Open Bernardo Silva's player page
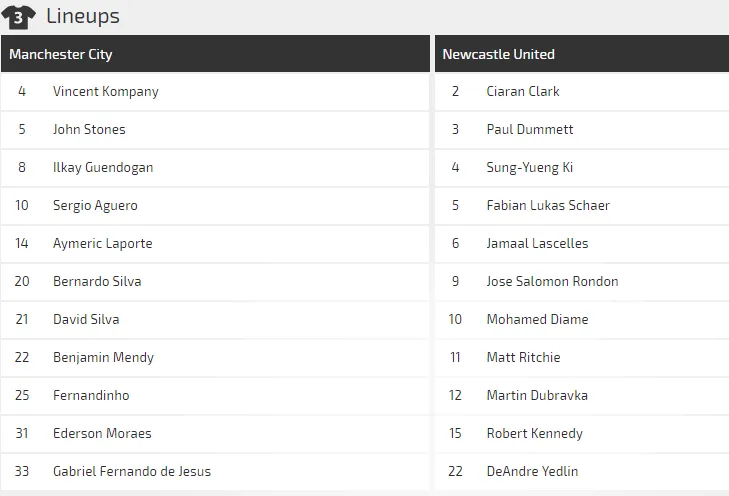 [x=97, y=281]
